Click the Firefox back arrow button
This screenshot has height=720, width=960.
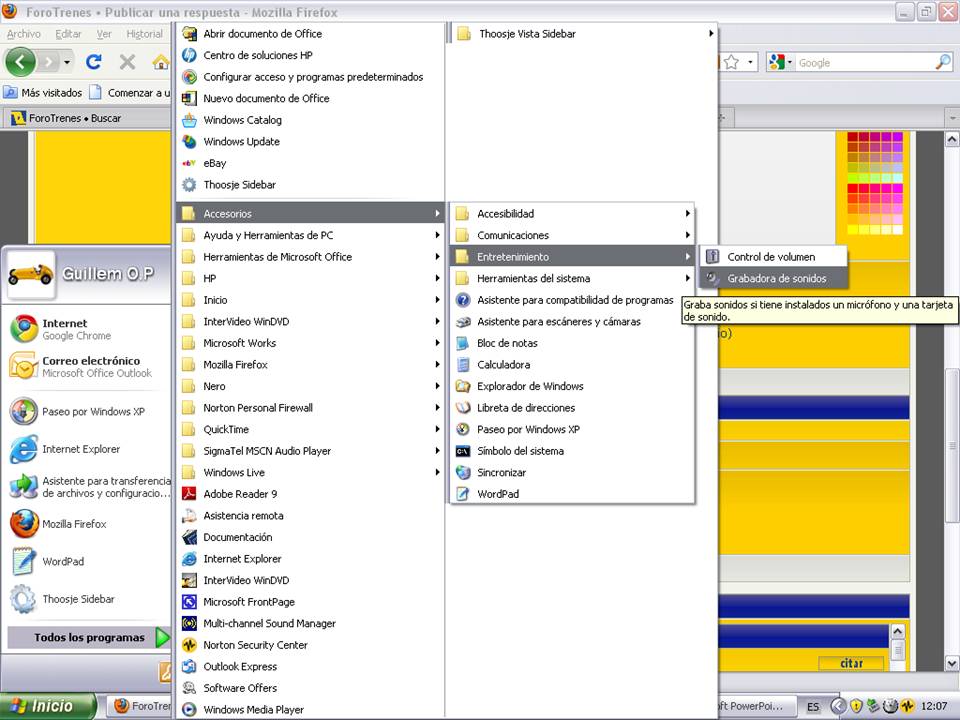(20, 62)
